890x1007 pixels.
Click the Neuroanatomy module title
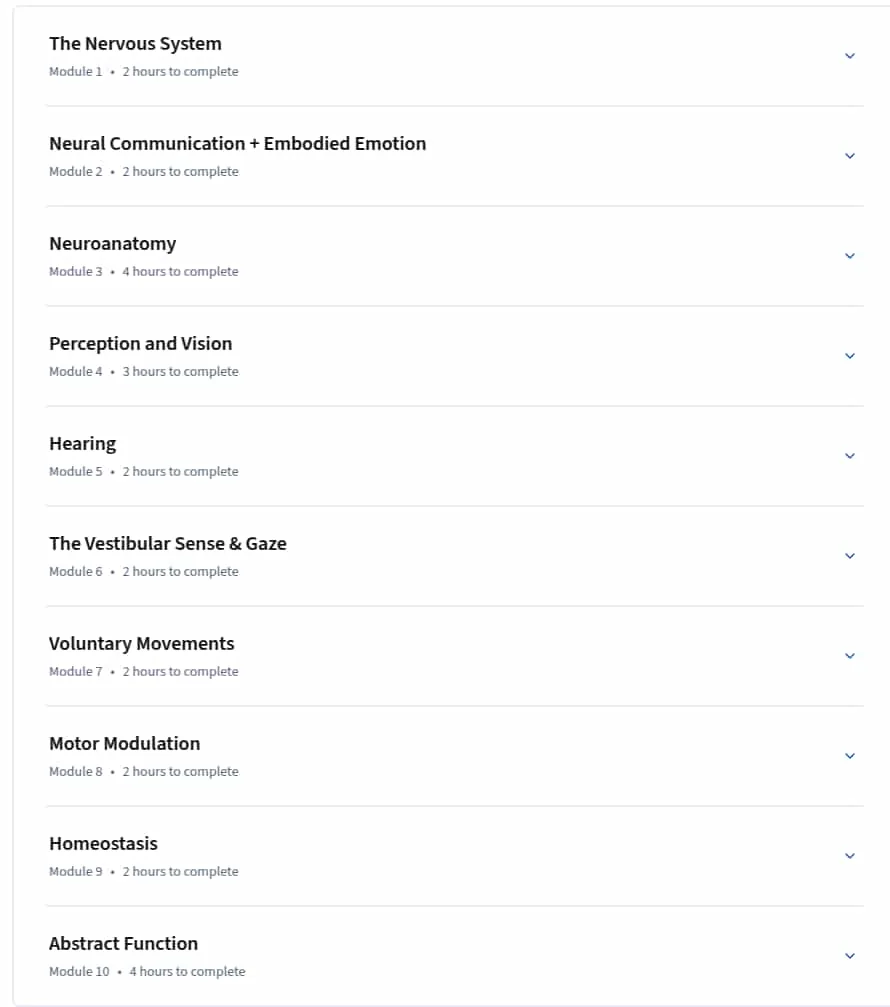pos(112,244)
